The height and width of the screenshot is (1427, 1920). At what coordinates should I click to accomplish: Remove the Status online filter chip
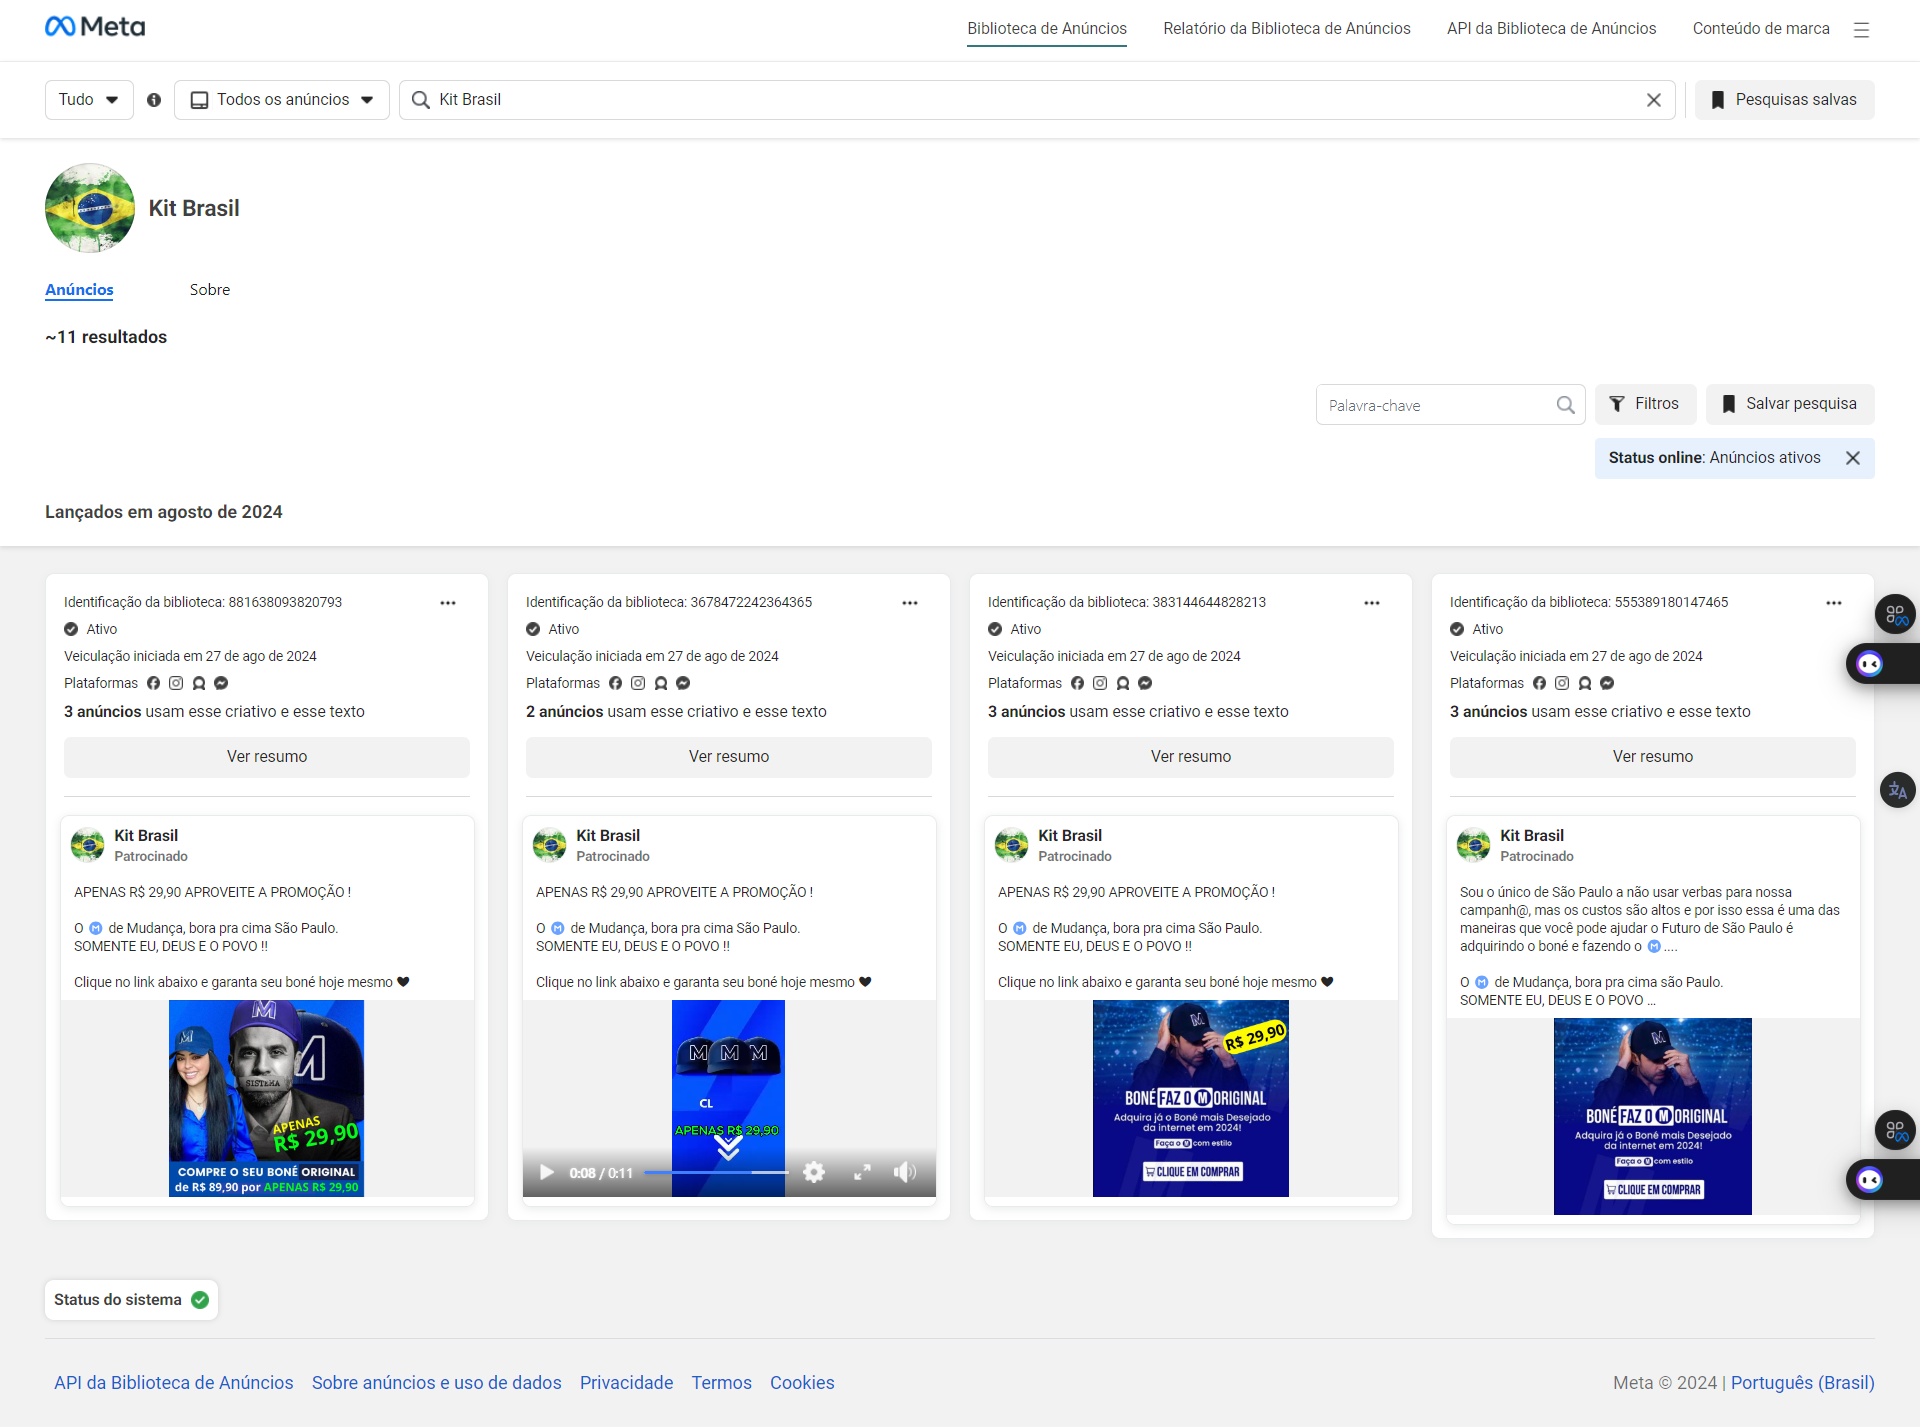click(1853, 458)
